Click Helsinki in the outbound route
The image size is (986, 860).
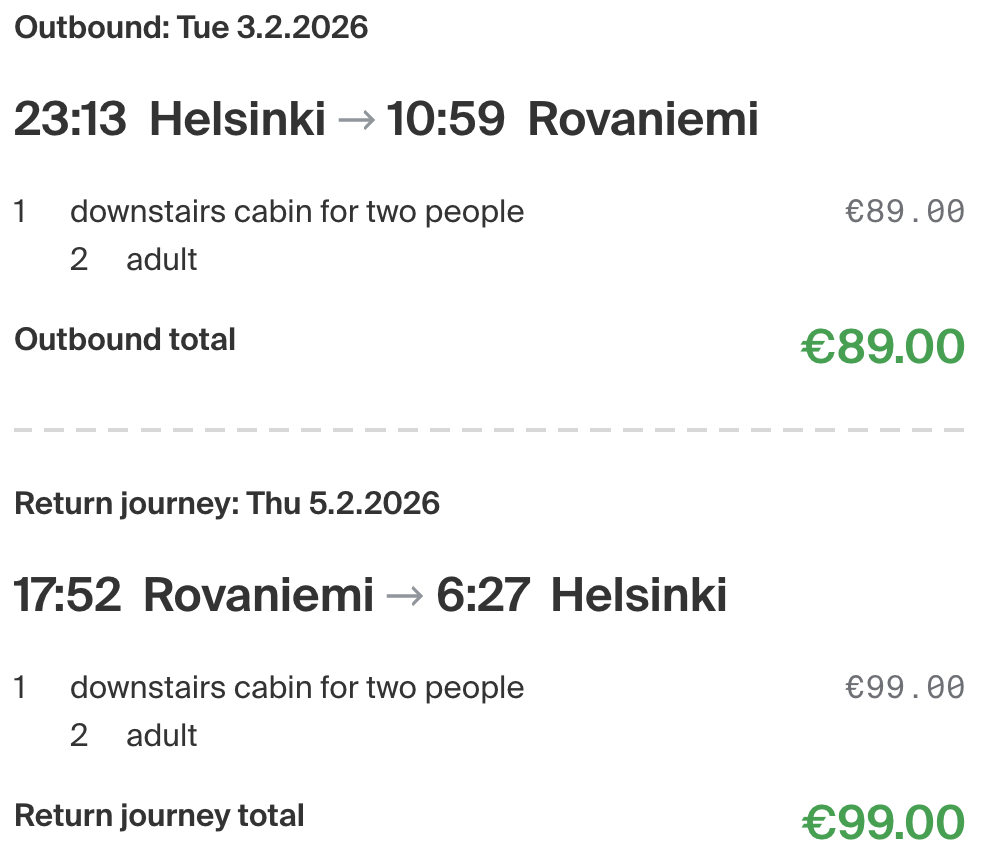click(237, 120)
